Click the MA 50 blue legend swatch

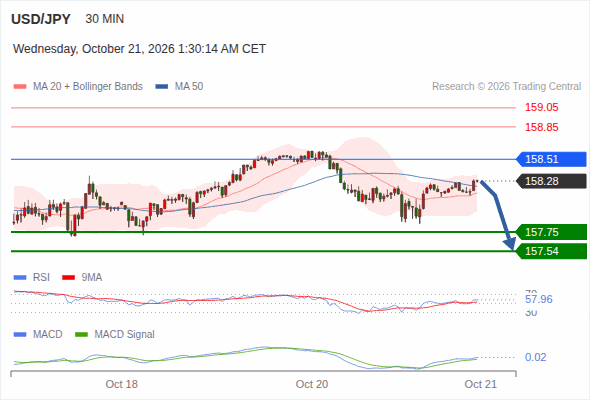click(162, 87)
